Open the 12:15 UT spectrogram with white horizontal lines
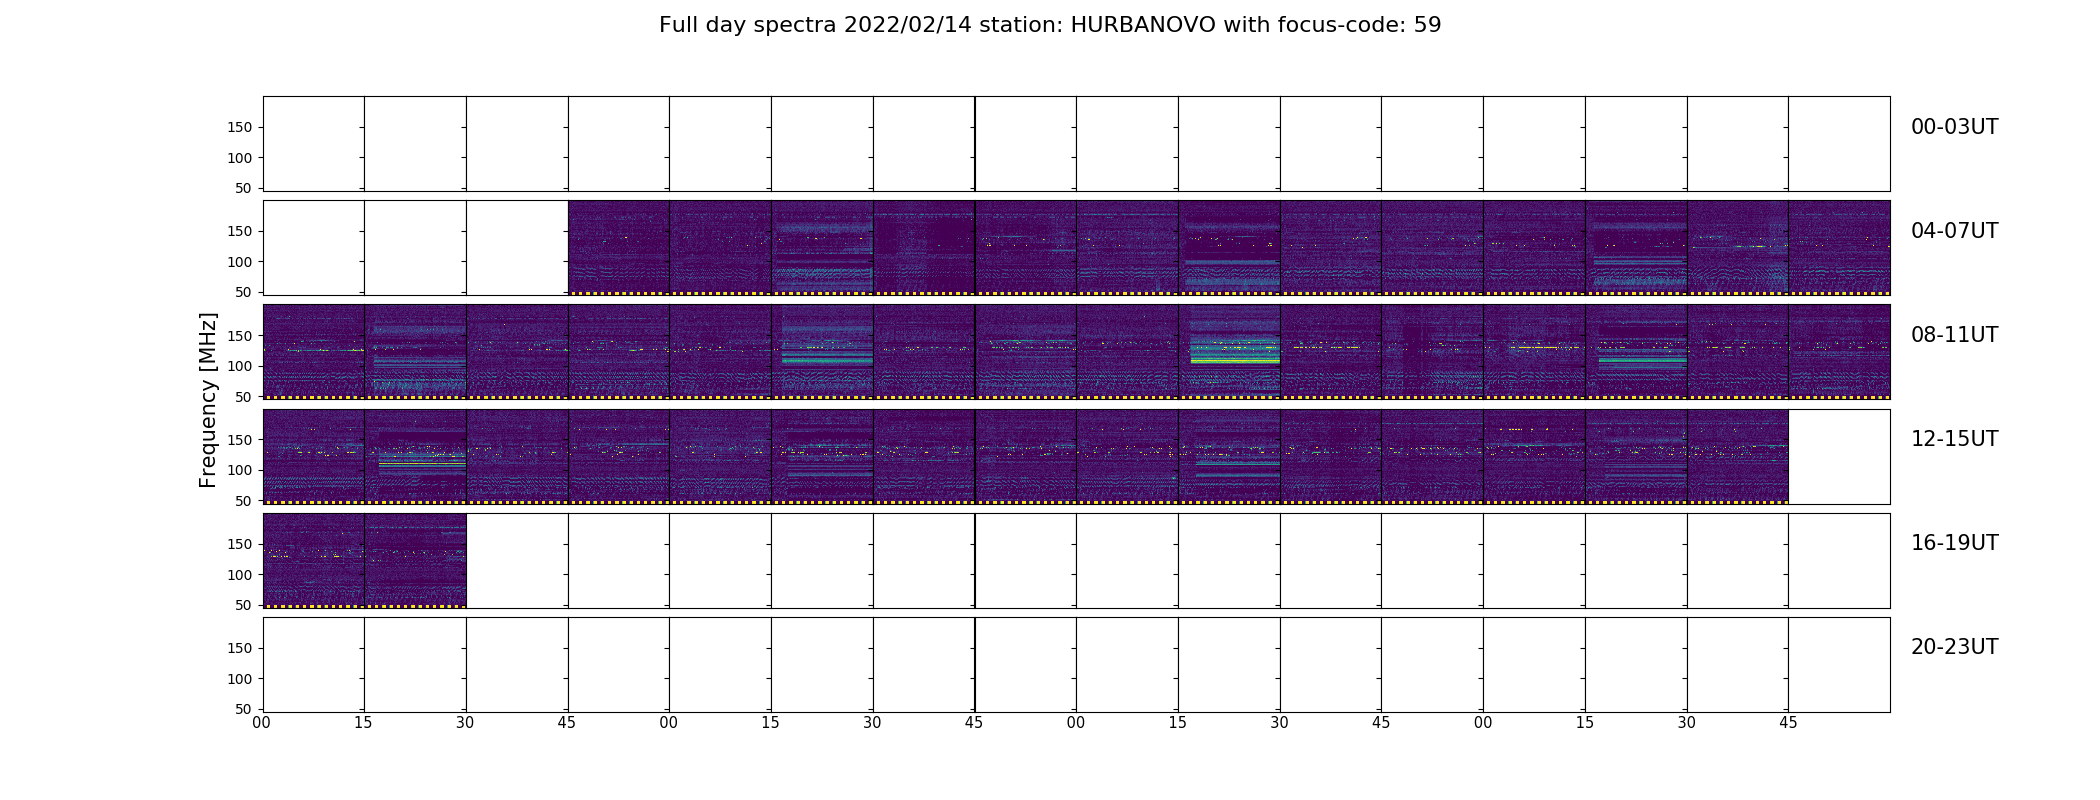Image resolution: width=2100 pixels, height=800 pixels. coord(415,456)
